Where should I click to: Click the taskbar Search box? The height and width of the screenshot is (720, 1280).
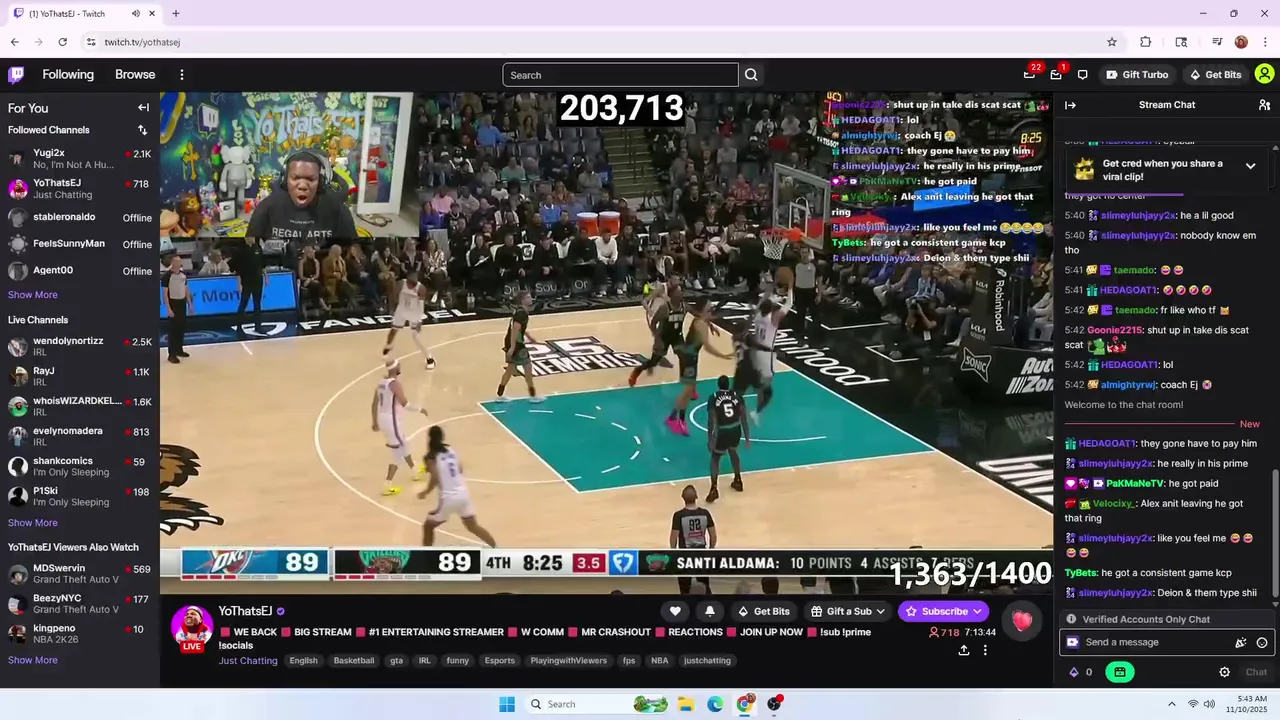coord(598,704)
